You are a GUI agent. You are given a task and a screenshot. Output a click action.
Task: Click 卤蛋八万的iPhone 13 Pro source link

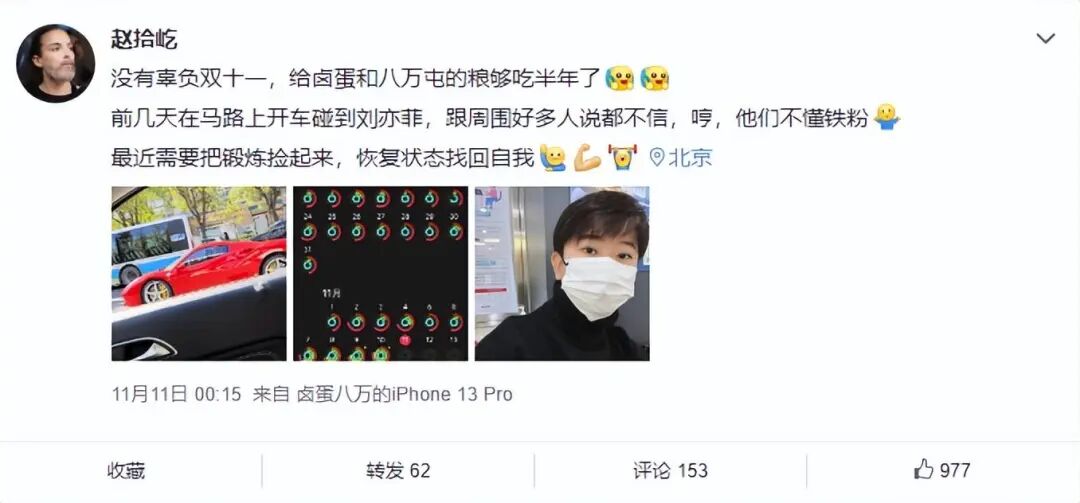click(x=404, y=394)
